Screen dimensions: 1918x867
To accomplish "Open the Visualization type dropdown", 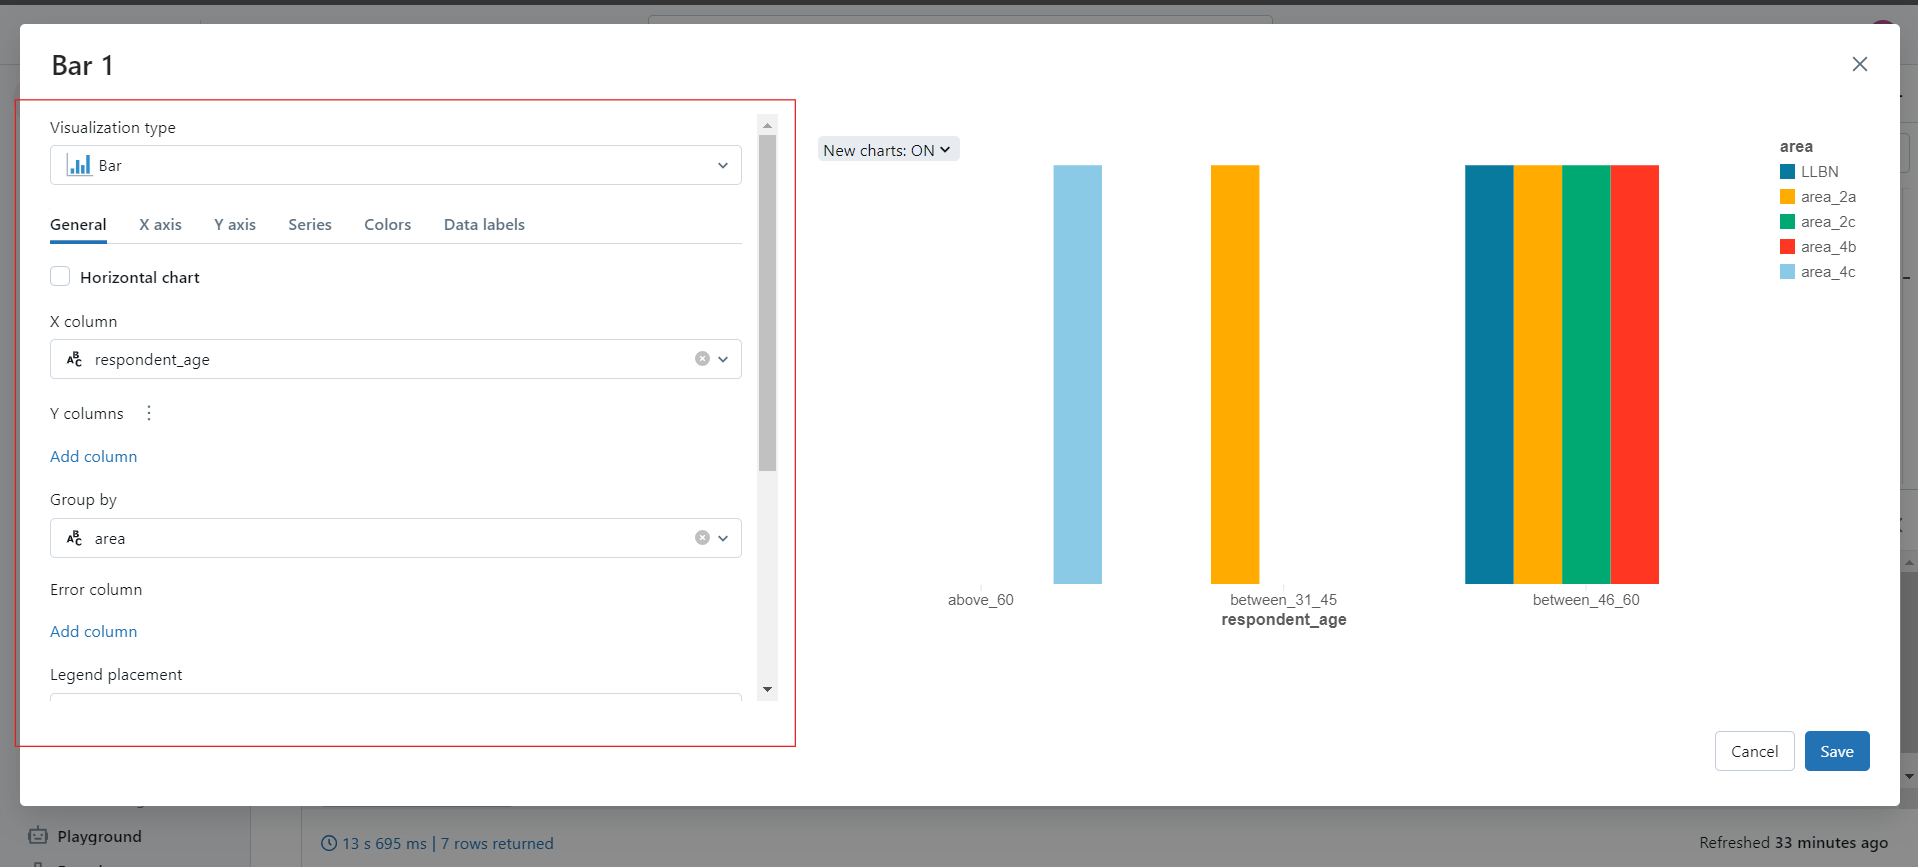I will (396, 165).
